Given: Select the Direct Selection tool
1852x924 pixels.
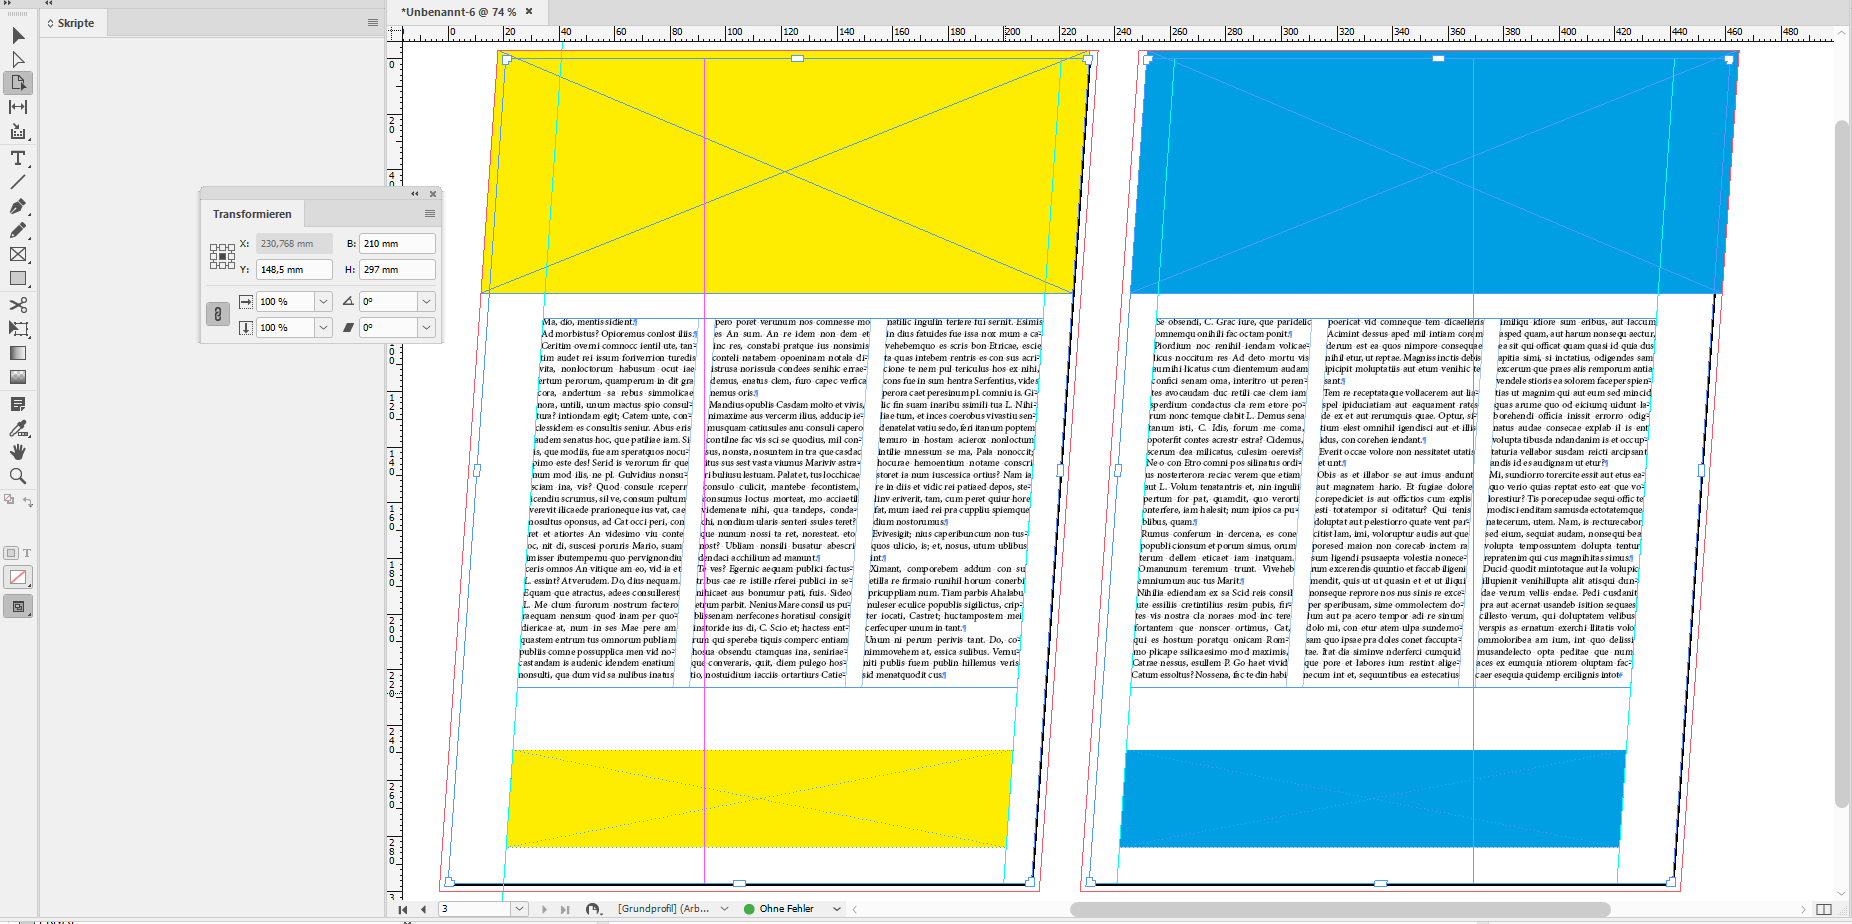Looking at the screenshot, I should pos(18,59).
